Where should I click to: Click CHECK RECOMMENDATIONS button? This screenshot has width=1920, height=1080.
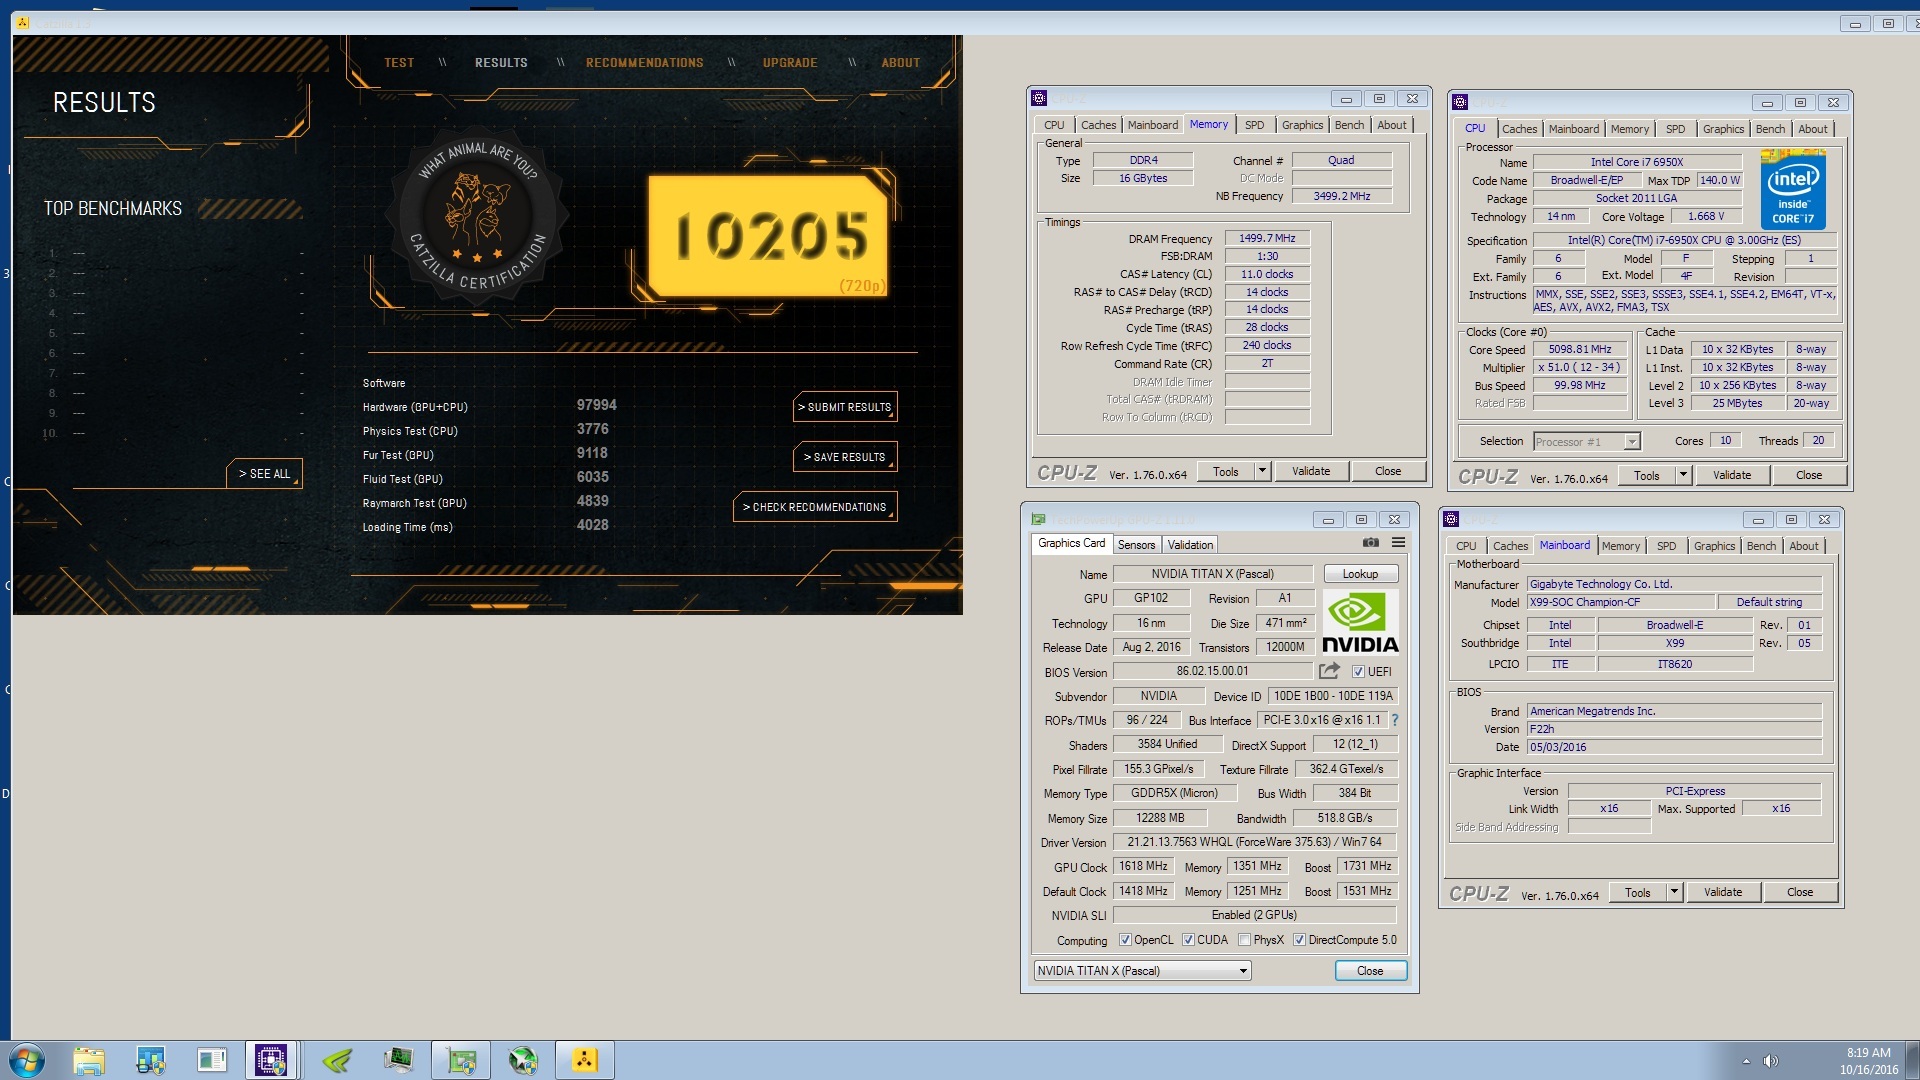pos(815,507)
